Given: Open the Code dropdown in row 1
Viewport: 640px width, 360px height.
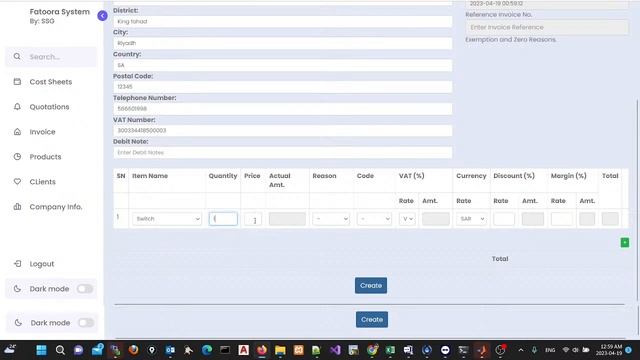Looking at the screenshot, I should [x=374, y=219].
